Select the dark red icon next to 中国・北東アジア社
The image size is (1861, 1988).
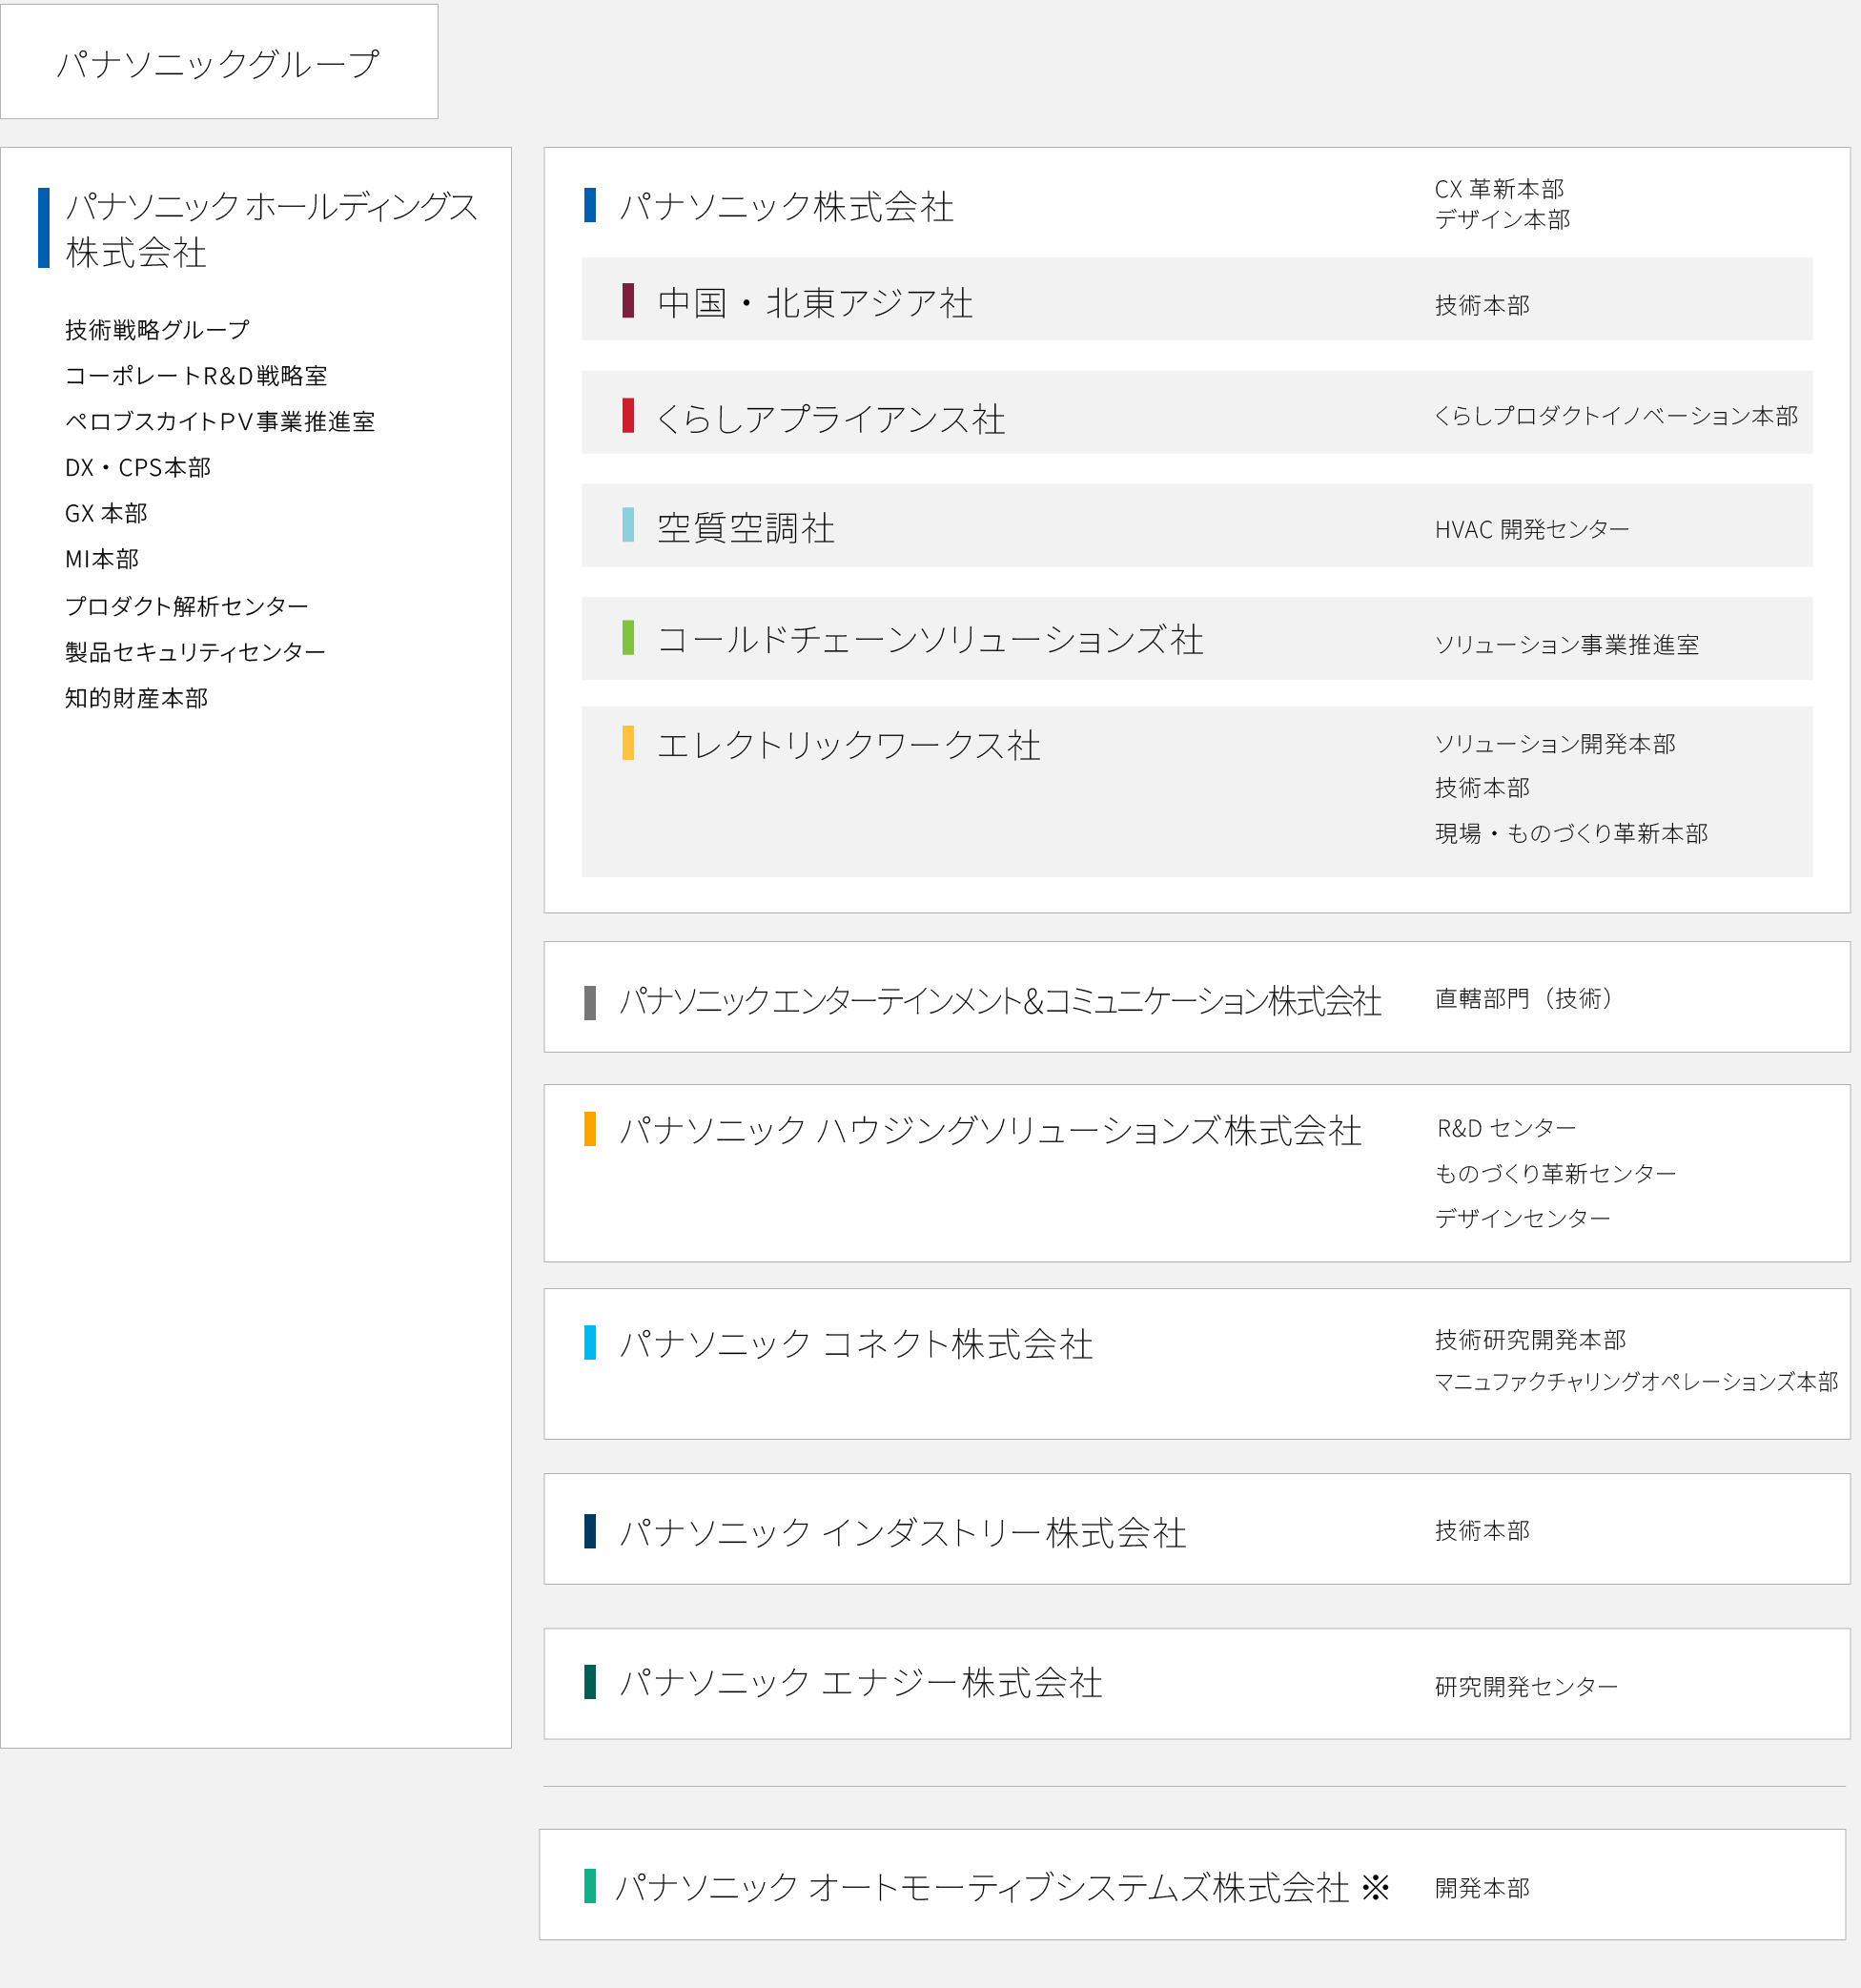[626, 302]
